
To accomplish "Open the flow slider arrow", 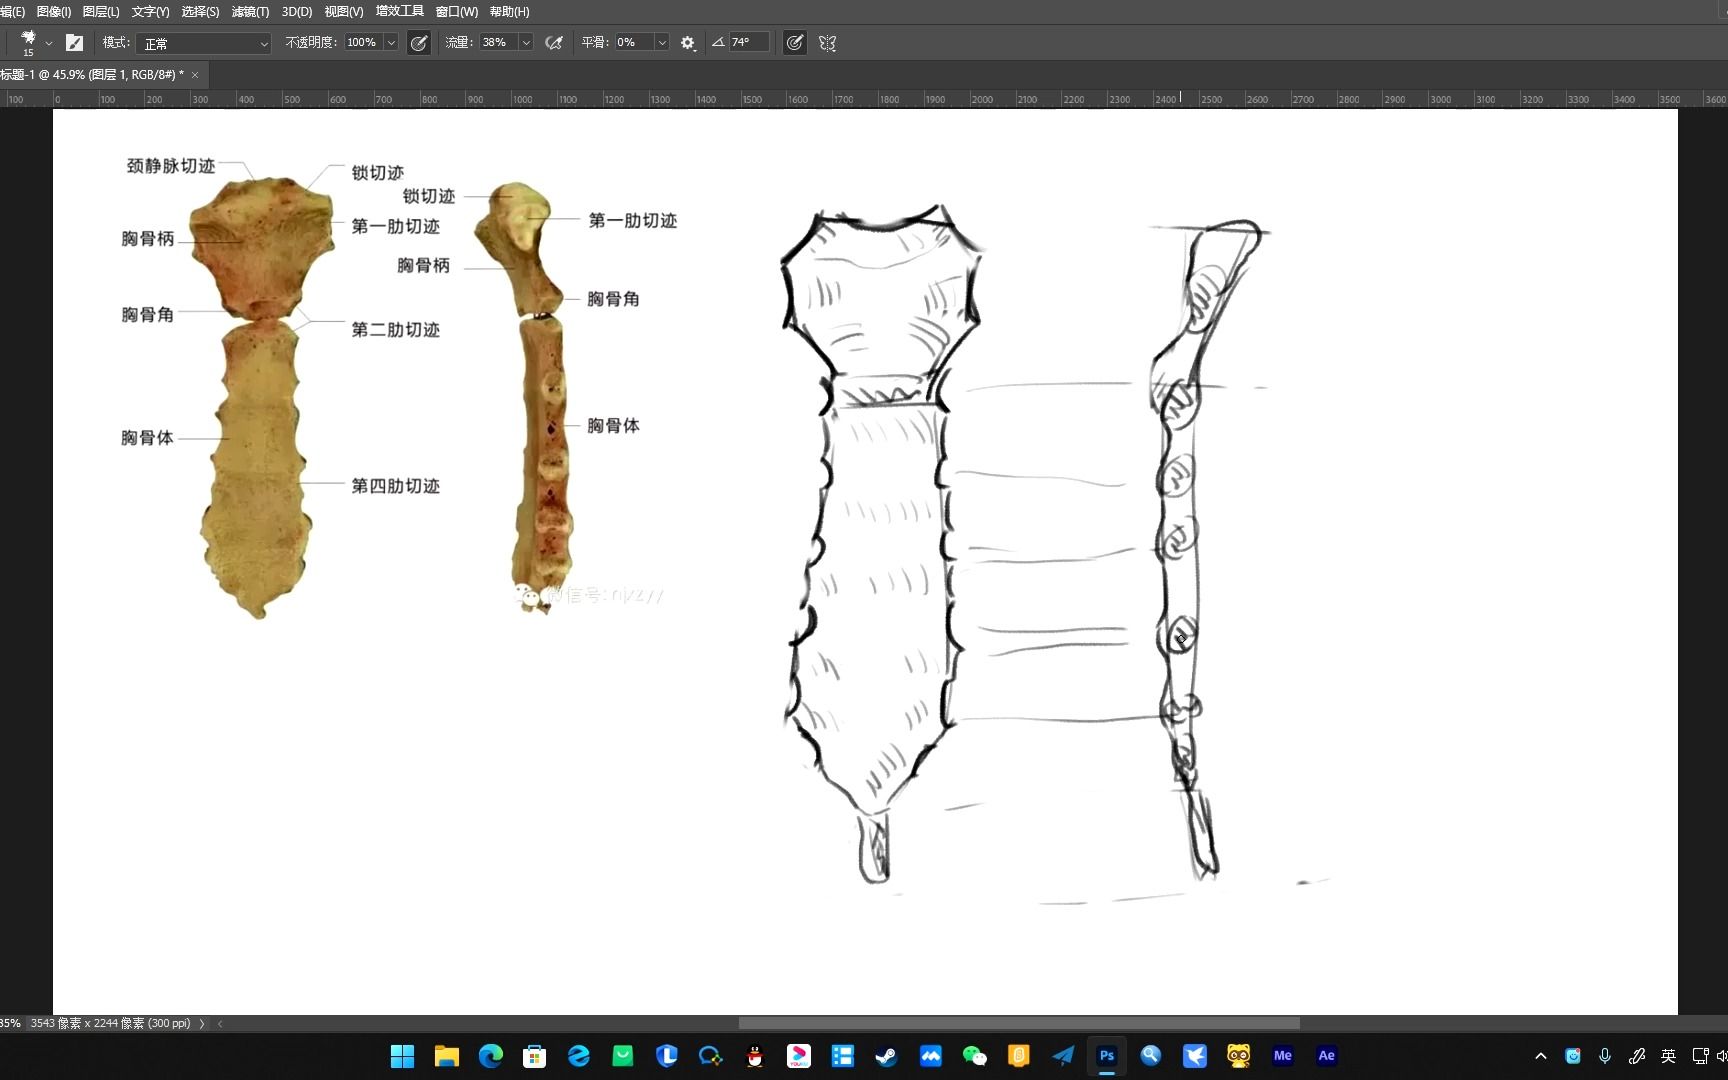I will 526,42.
